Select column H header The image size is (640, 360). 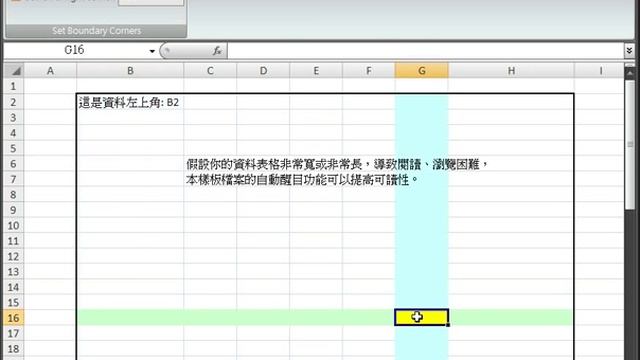point(511,71)
